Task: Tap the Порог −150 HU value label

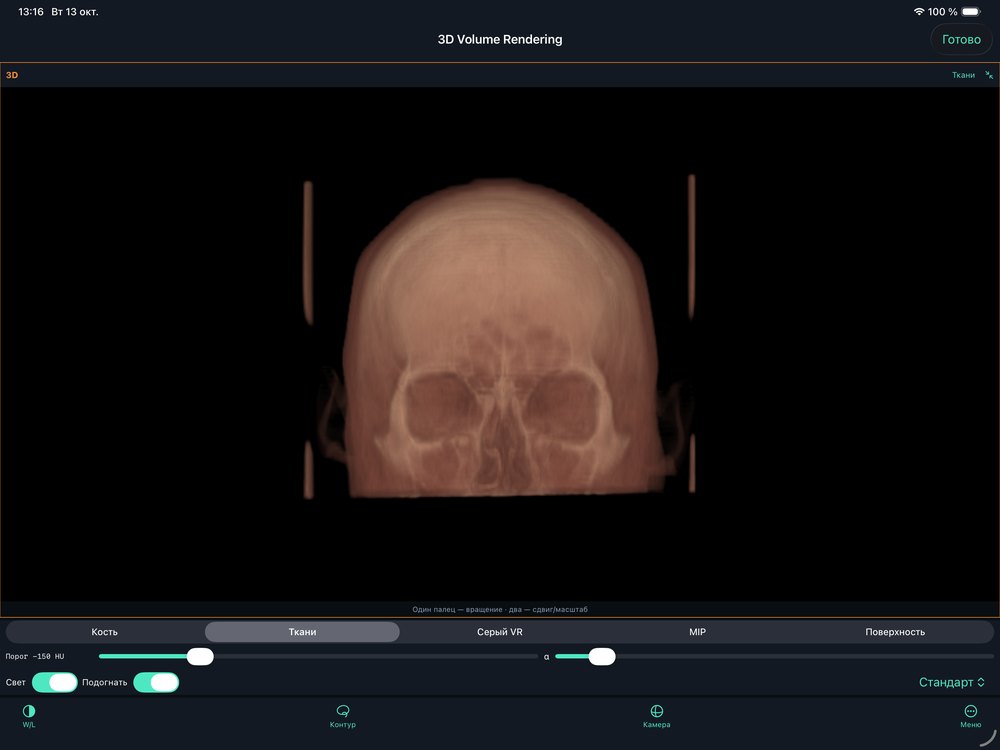Action: 35,656
